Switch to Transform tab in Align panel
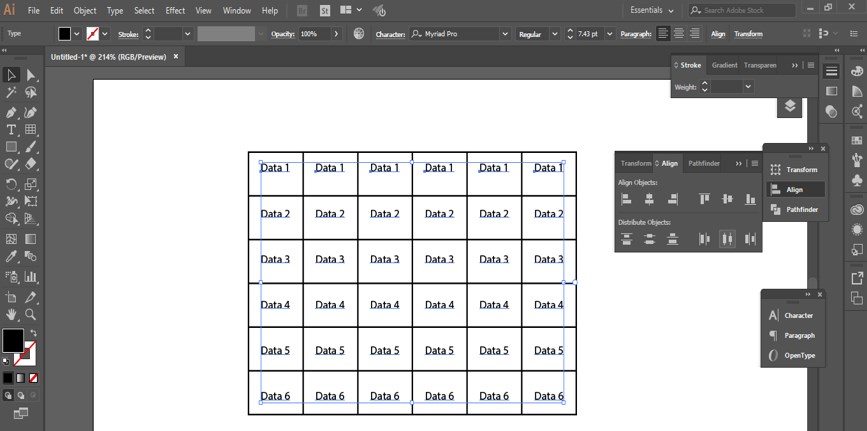This screenshot has width=867, height=431. (635, 163)
